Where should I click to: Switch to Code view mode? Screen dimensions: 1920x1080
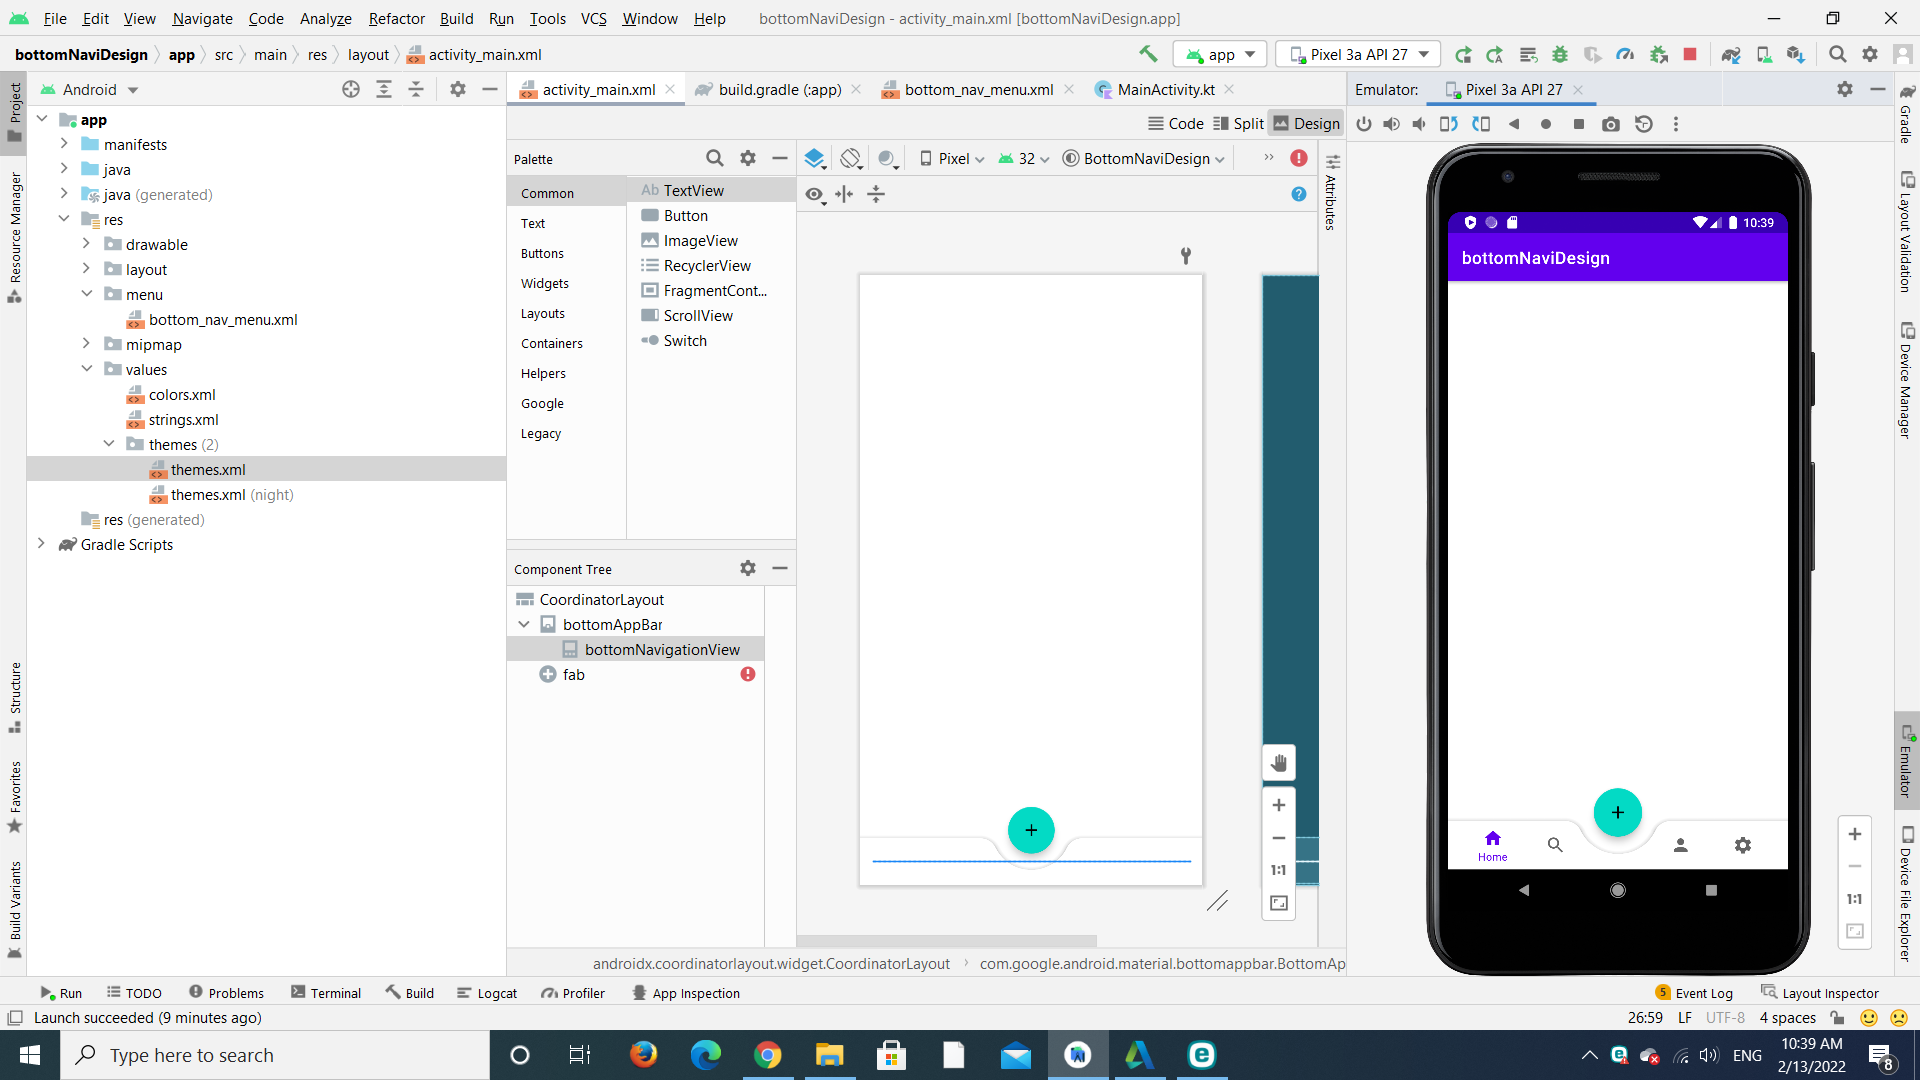pos(1176,123)
